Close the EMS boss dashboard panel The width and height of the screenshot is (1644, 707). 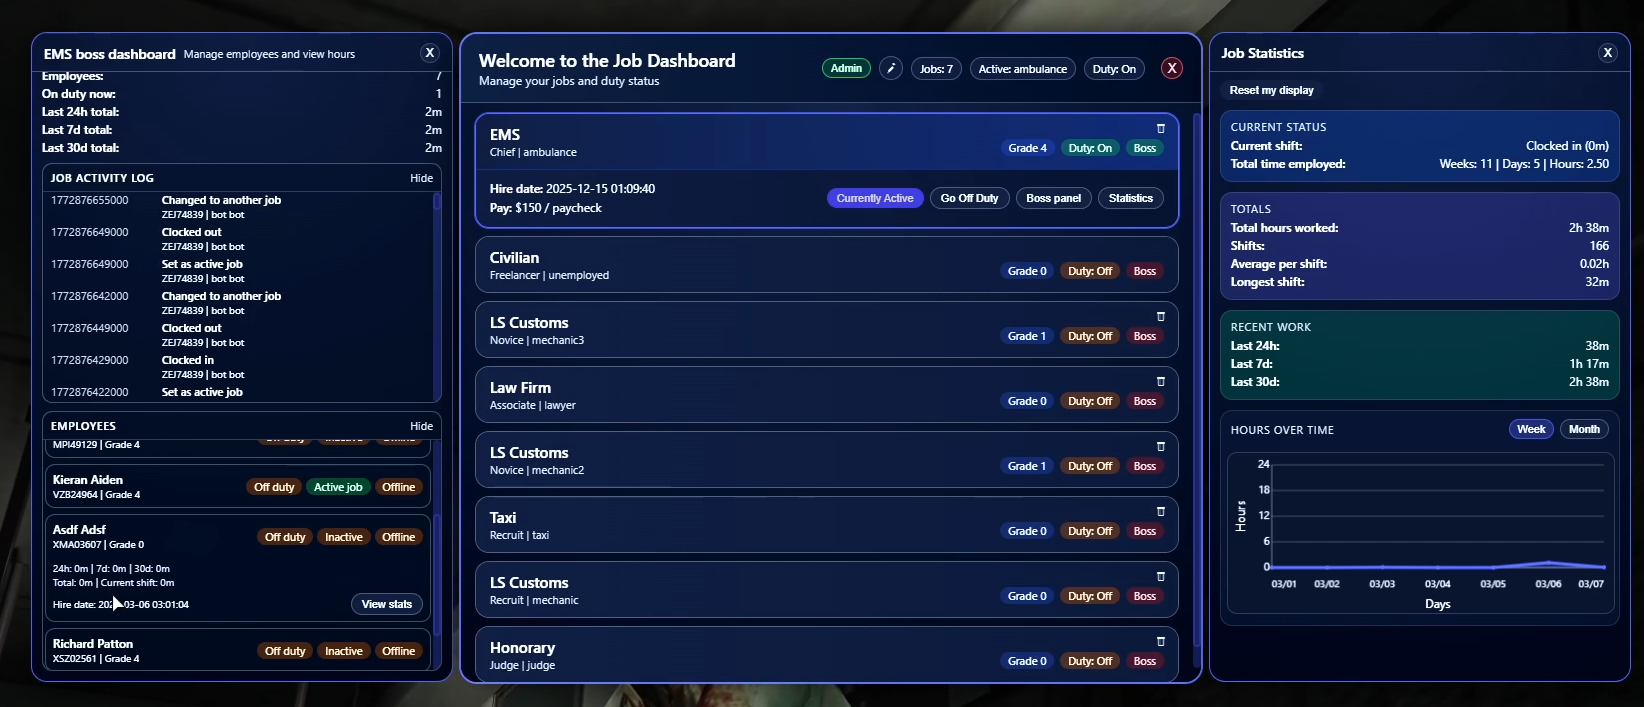429,53
